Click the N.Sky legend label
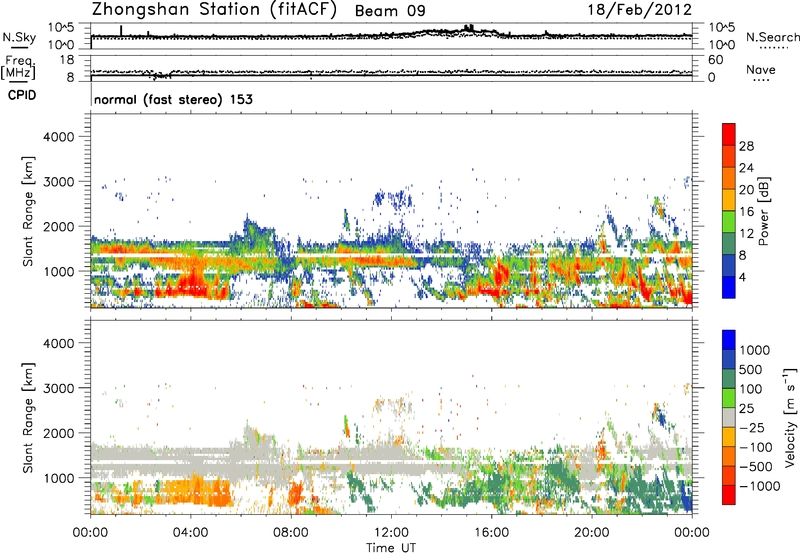Screen dimensions: 800x554 point(19,37)
